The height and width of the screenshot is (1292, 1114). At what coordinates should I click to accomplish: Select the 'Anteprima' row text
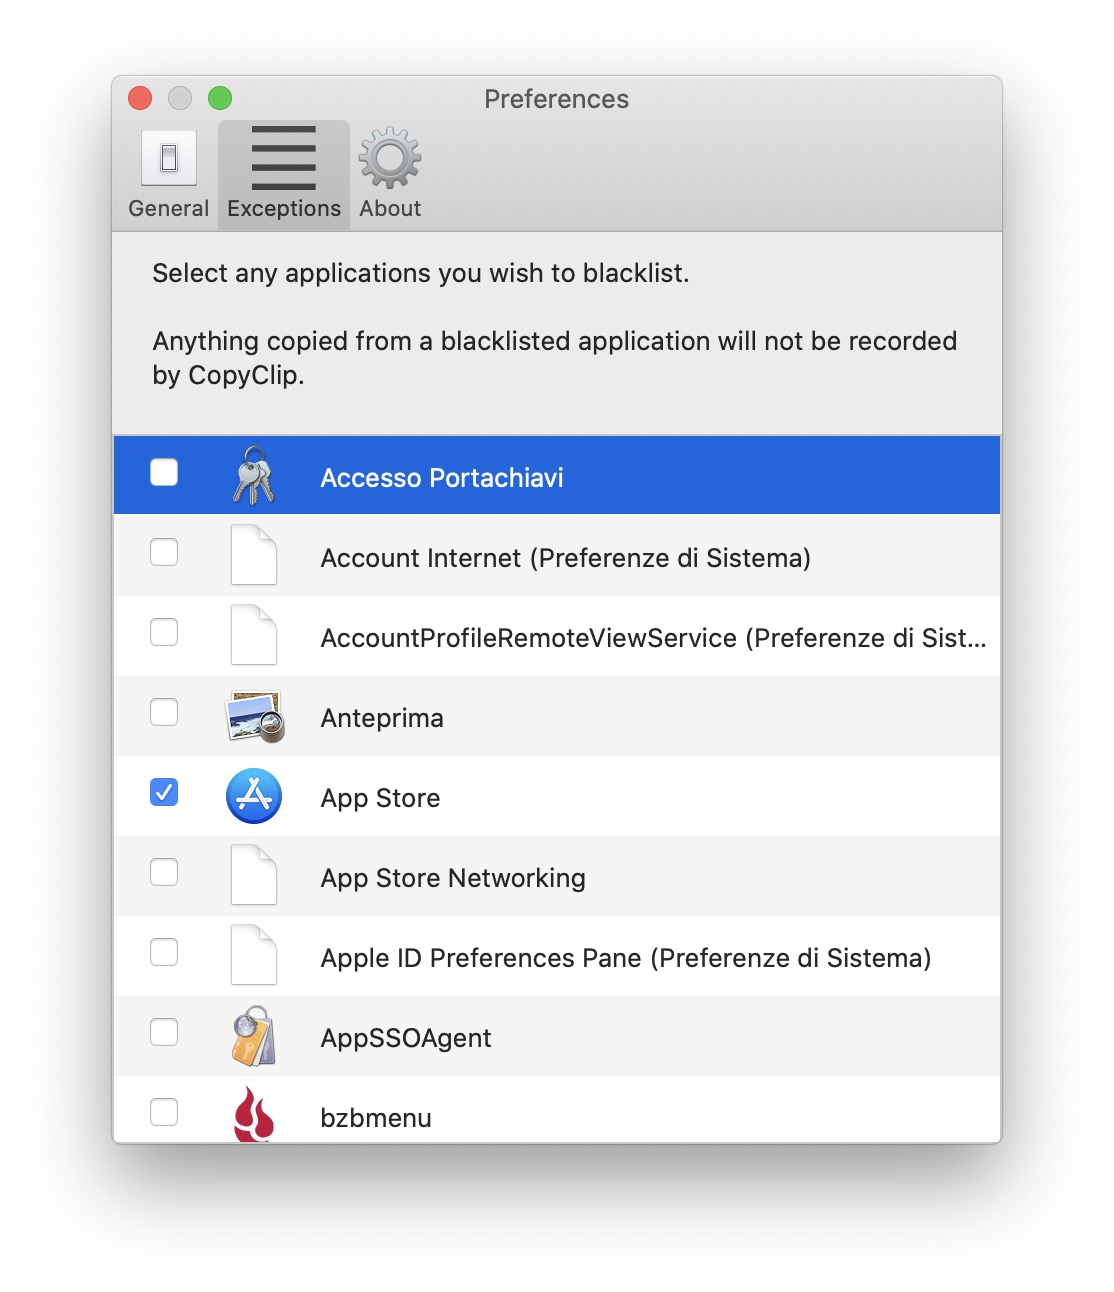point(382,719)
